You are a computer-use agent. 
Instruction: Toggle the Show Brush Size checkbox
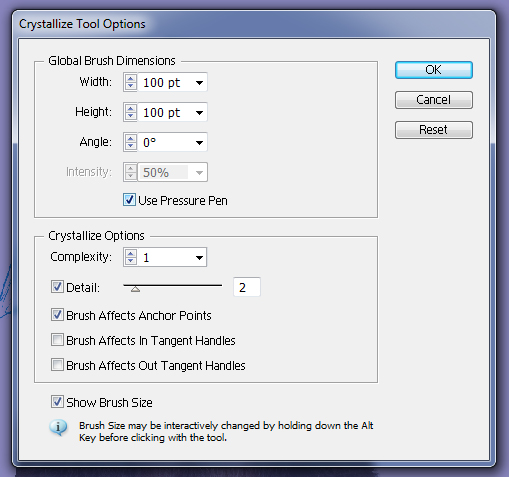(x=57, y=402)
